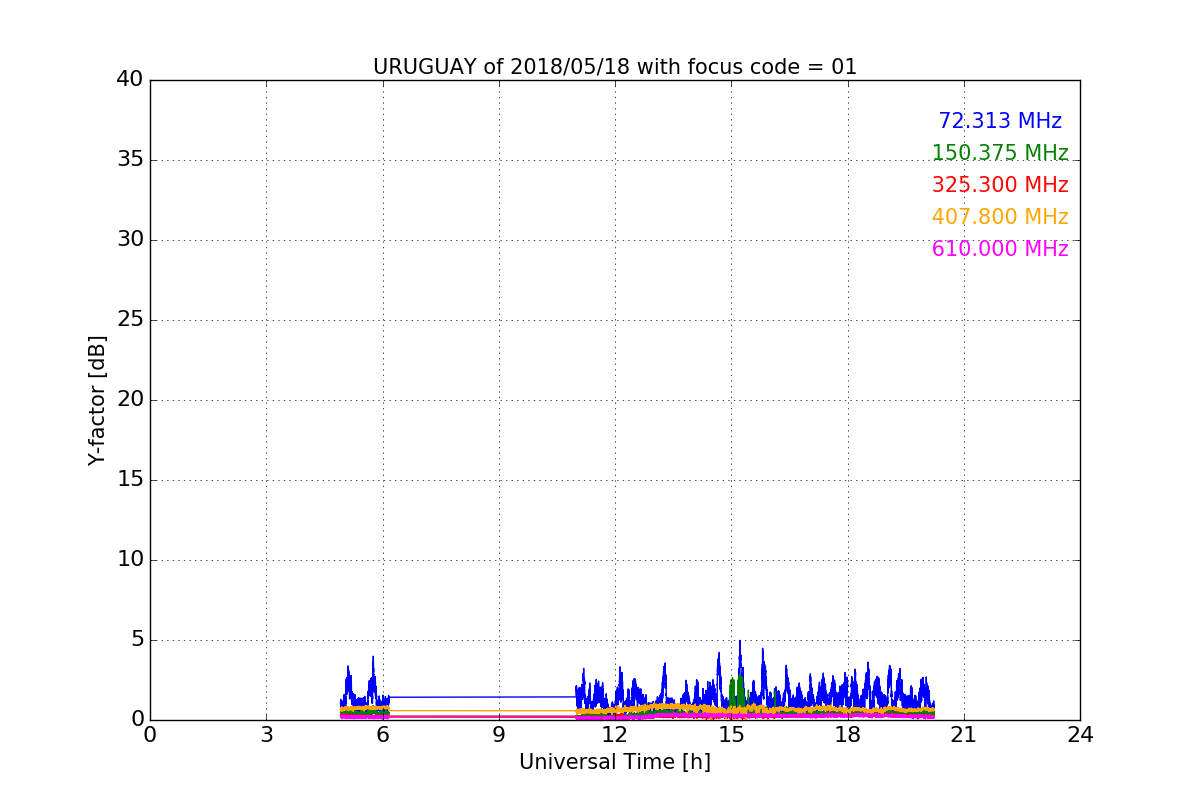Click the x-axis tick label 24
The width and height of the screenshot is (1200, 800).
coord(1080,734)
